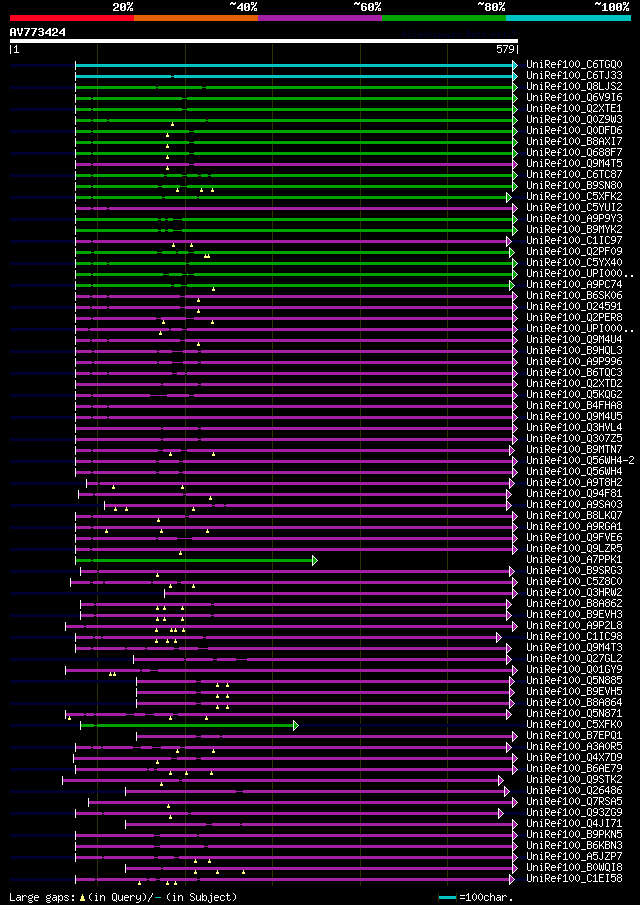Select label UniRef100_C6TC87
The height and width of the screenshot is (905, 640).
point(574,174)
